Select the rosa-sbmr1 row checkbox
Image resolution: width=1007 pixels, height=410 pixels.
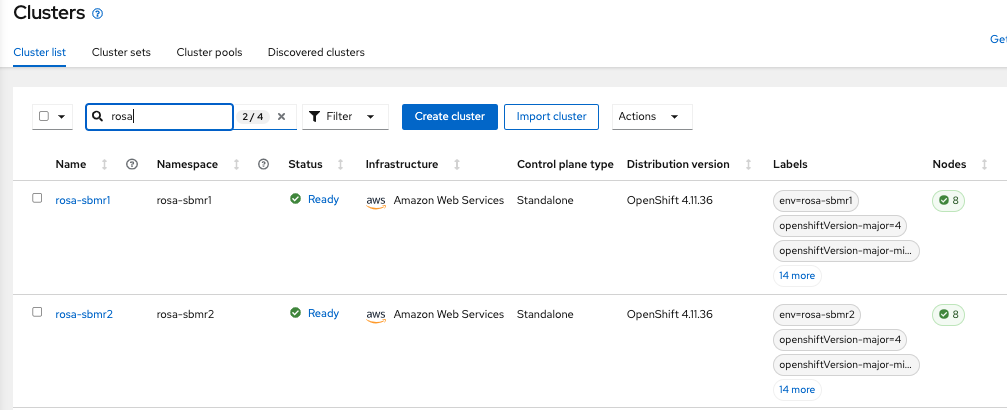click(x=37, y=198)
